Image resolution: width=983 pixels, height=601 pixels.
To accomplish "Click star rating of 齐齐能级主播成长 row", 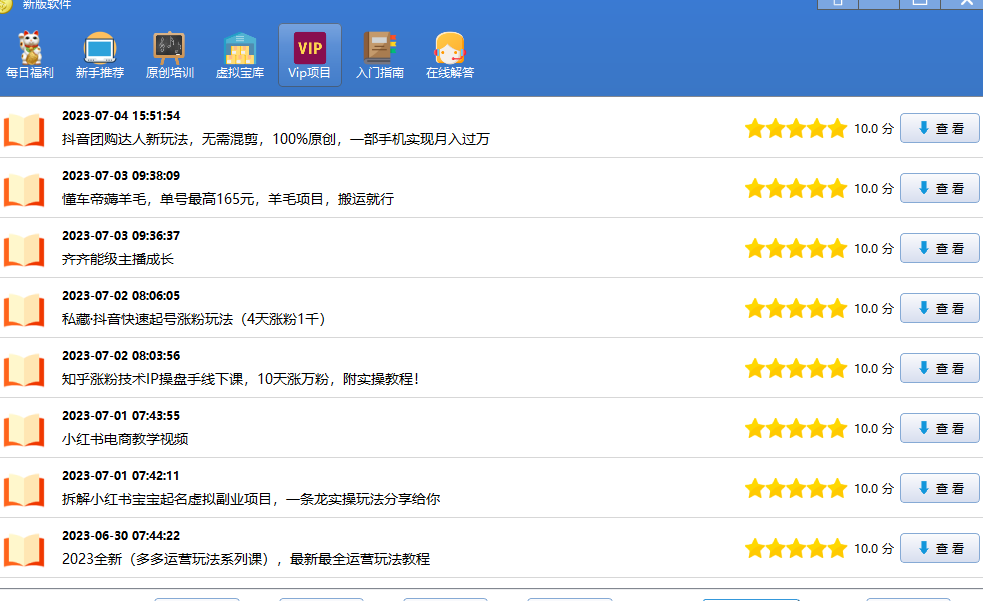I will tap(796, 249).
